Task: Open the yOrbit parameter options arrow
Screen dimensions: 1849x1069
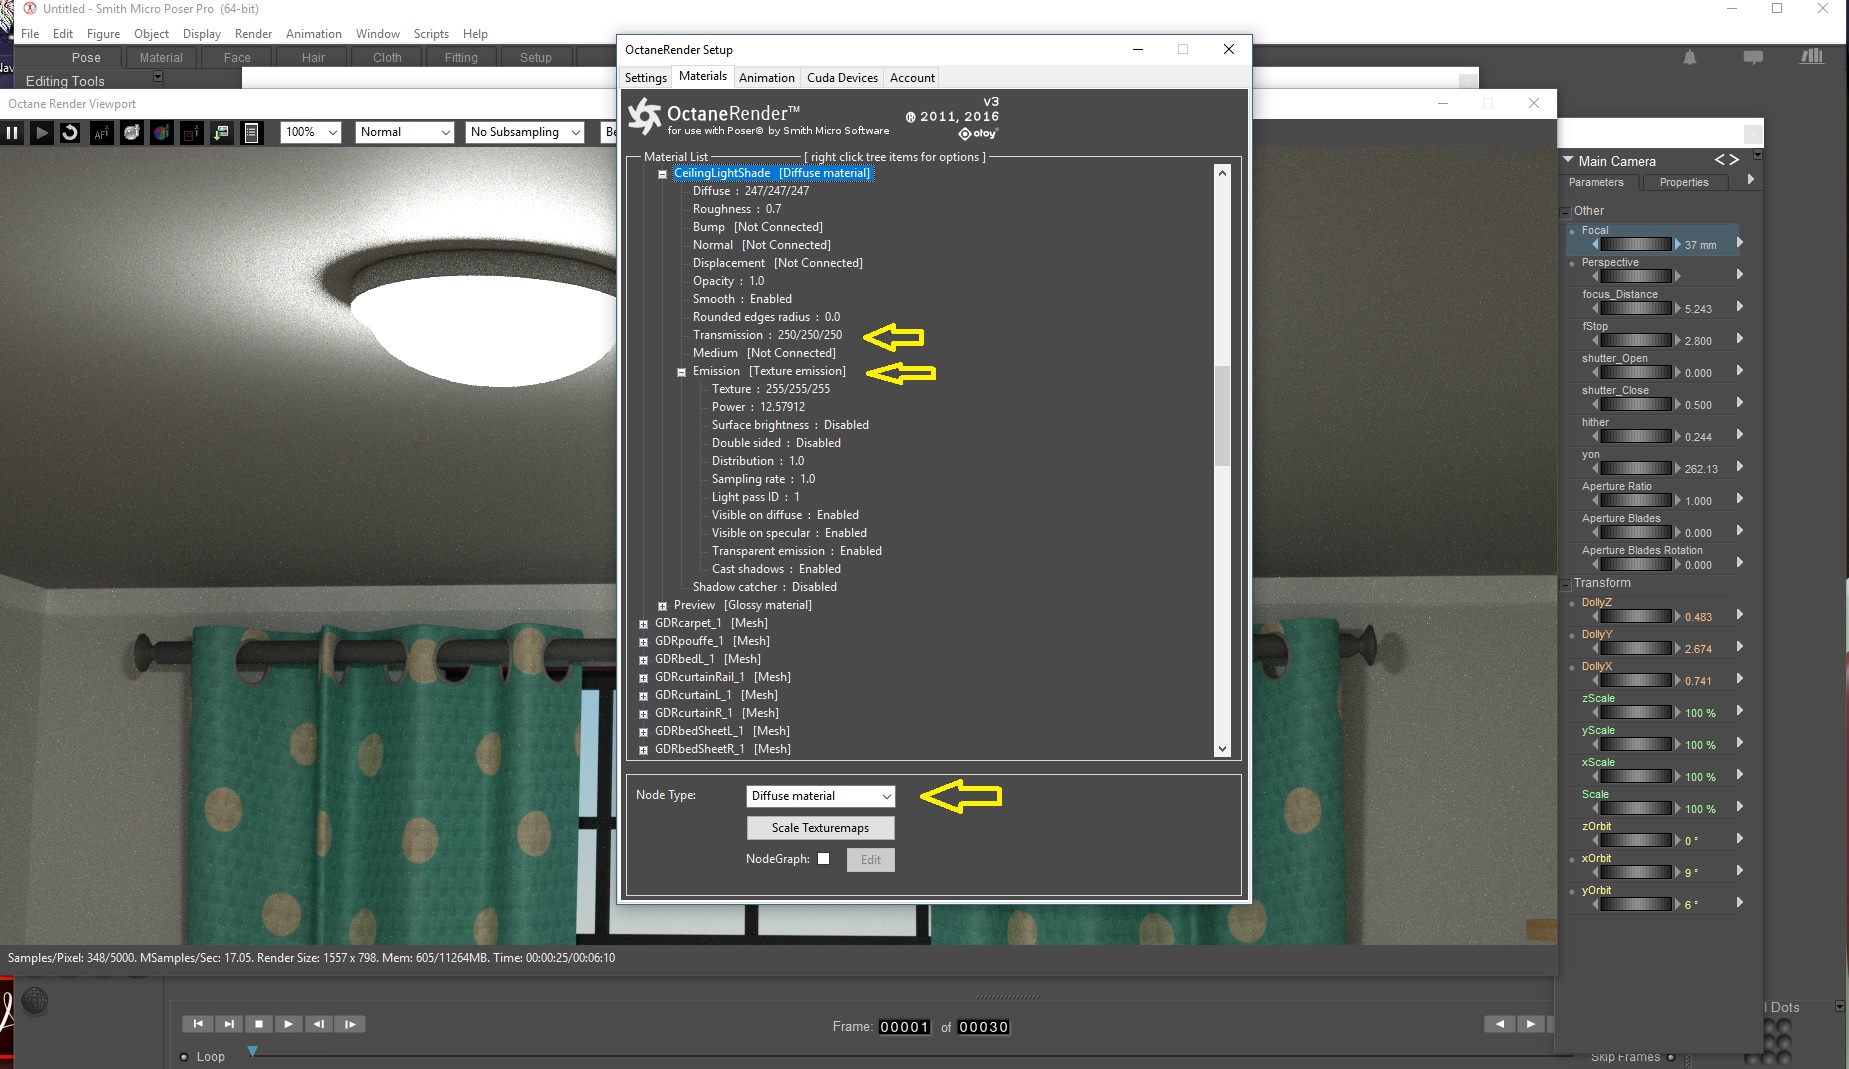Action: [x=1740, y=902]
